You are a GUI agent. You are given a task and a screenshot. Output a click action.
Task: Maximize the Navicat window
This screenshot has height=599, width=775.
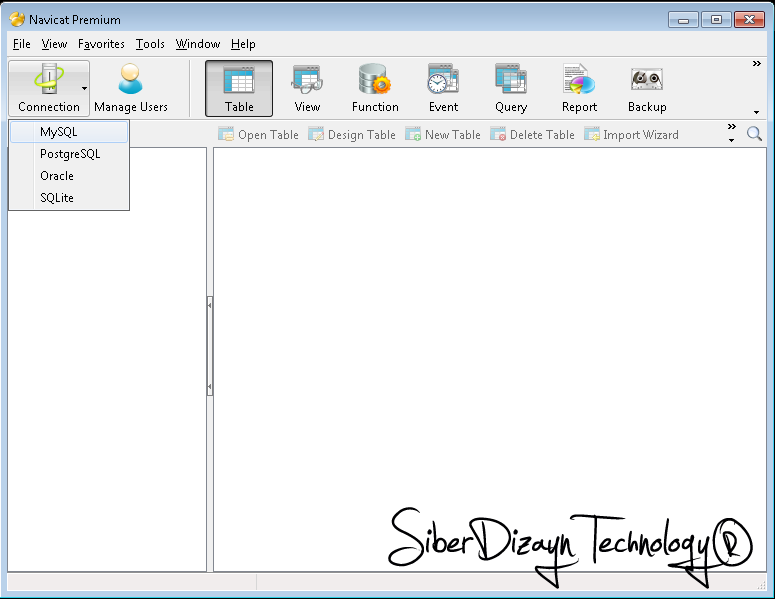pos(716,20)
